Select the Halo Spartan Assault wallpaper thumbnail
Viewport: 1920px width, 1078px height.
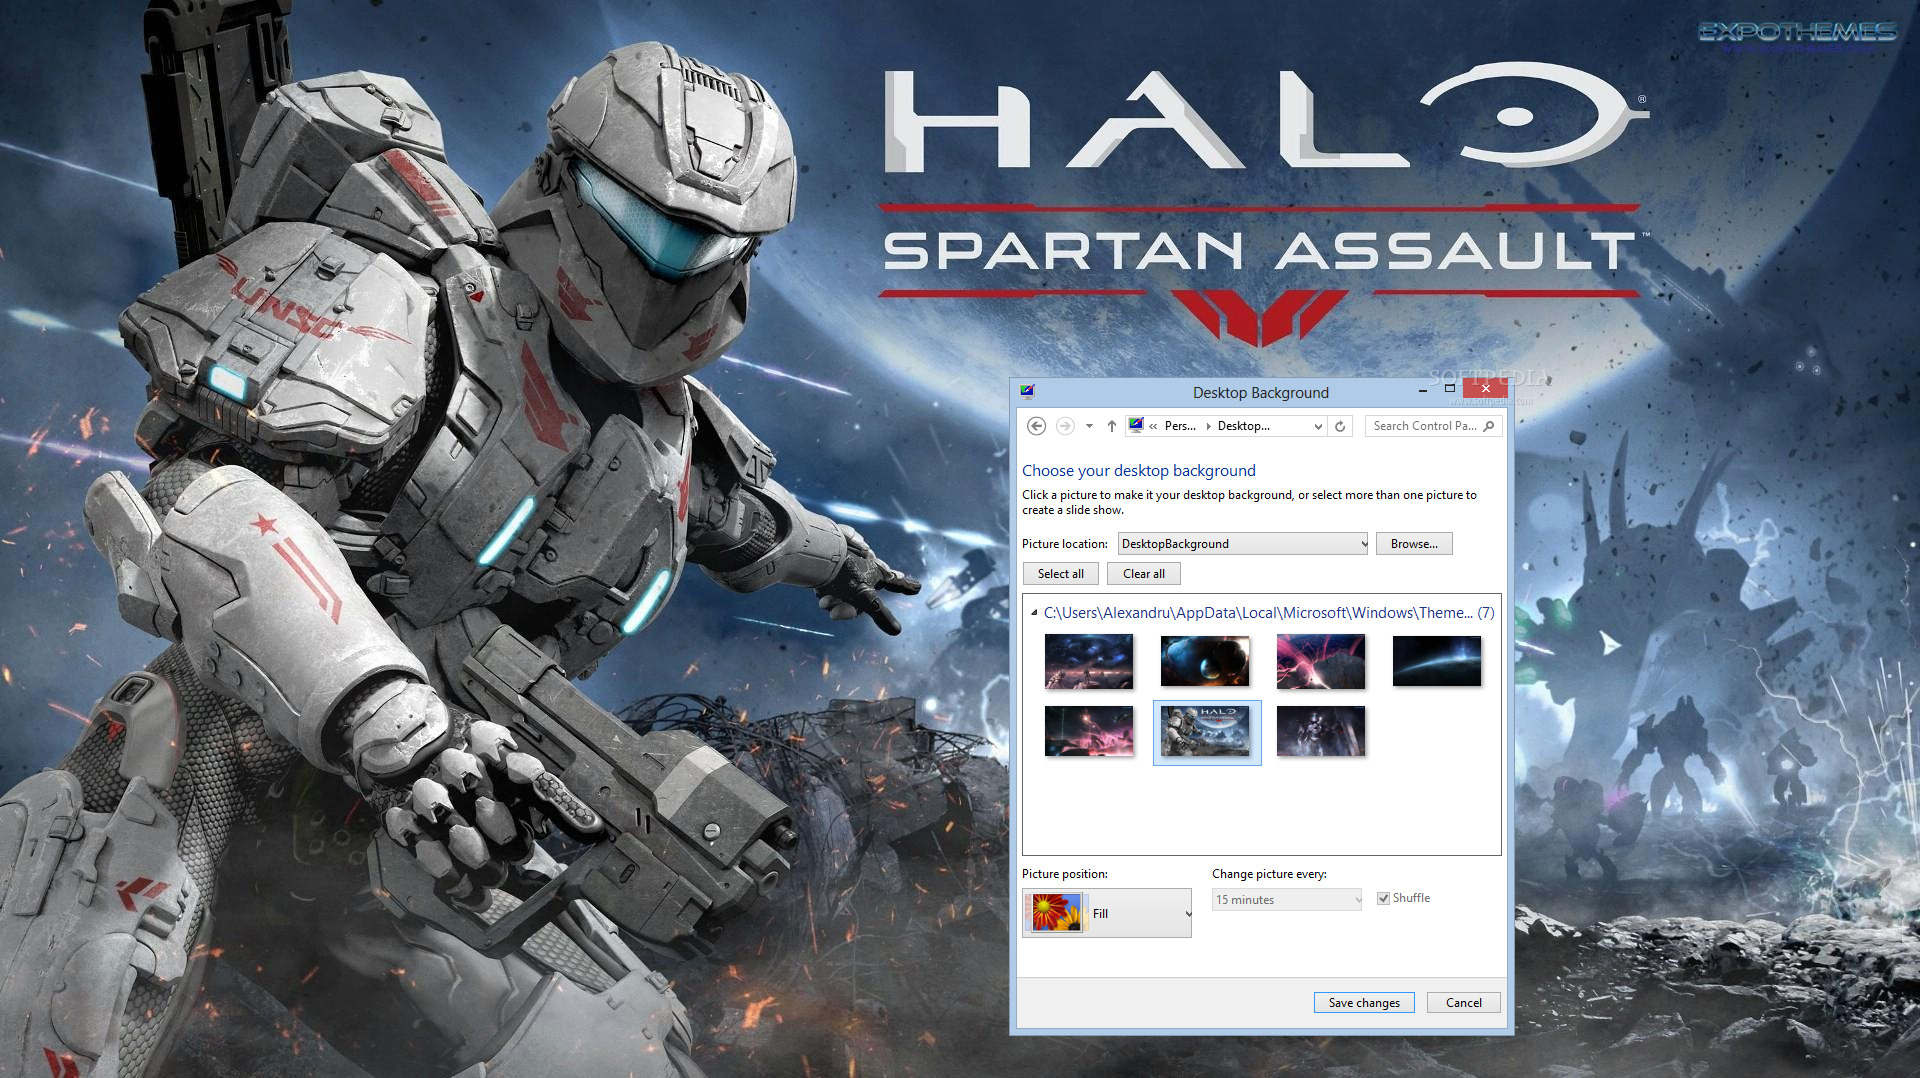(x=1205, y=731)
